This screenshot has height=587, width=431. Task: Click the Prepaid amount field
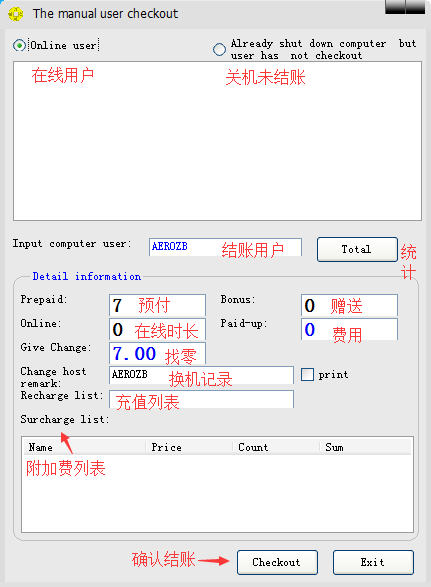157,305
